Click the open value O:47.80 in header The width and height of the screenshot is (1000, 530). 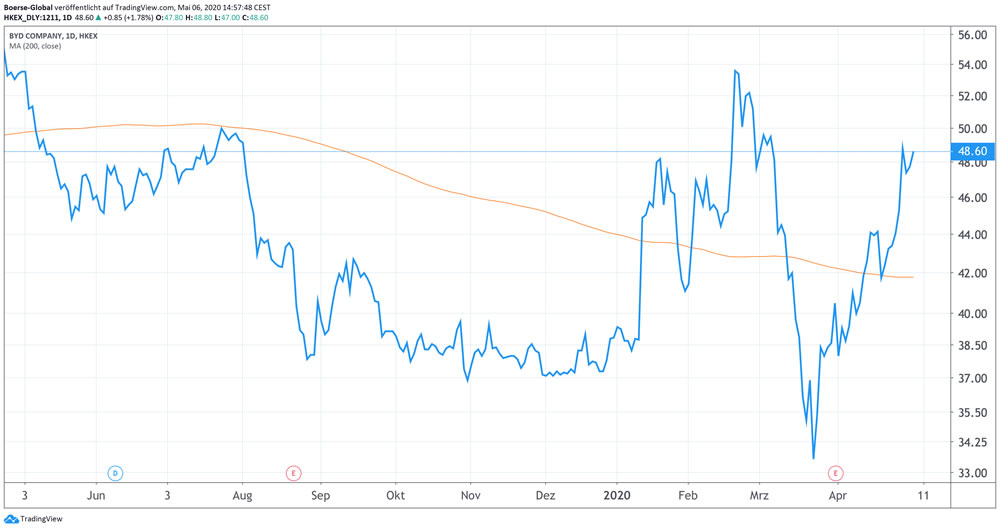170,17
